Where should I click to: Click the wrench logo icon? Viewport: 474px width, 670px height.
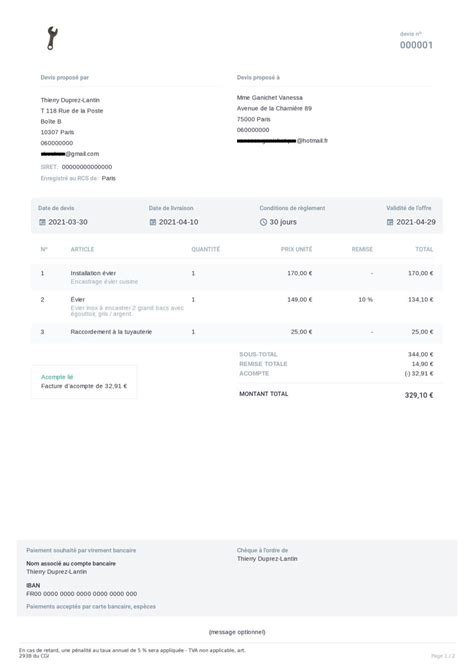[x=52, y=38]
